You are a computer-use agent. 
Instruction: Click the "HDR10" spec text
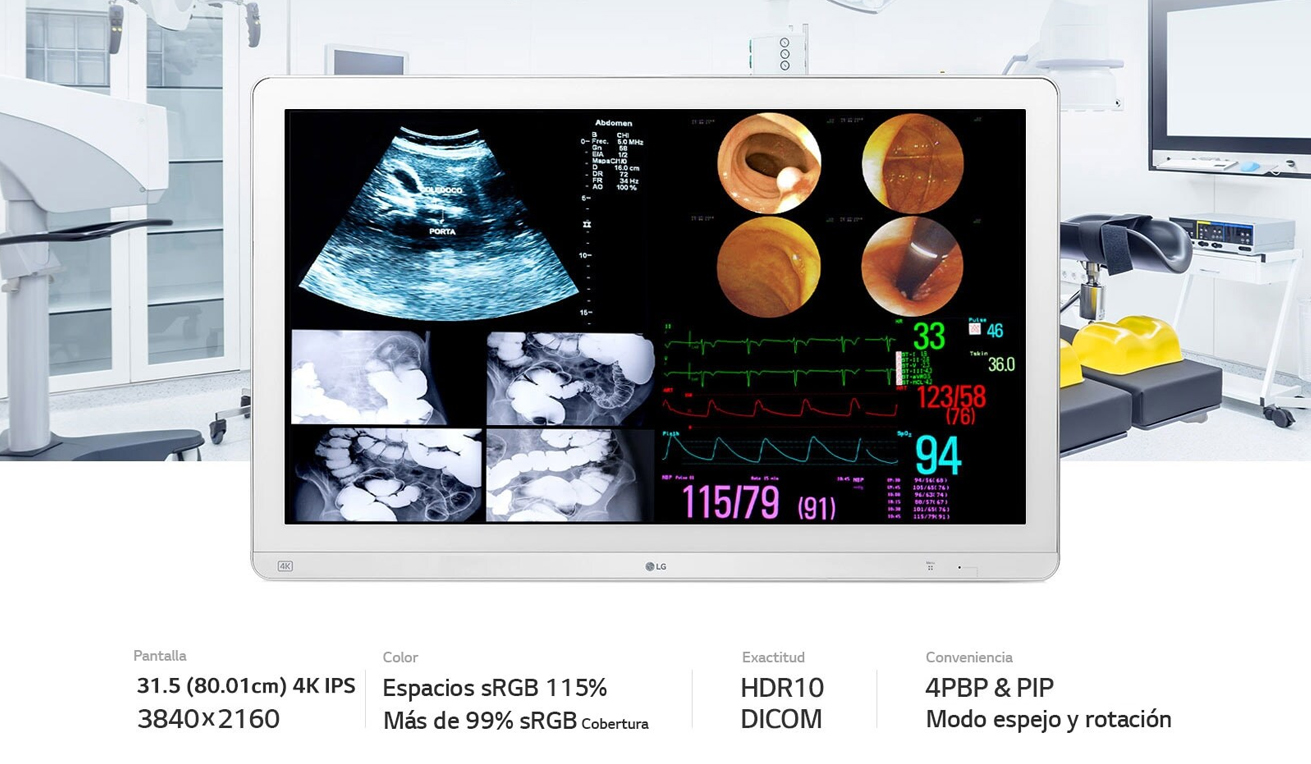(x=782, y=688)
